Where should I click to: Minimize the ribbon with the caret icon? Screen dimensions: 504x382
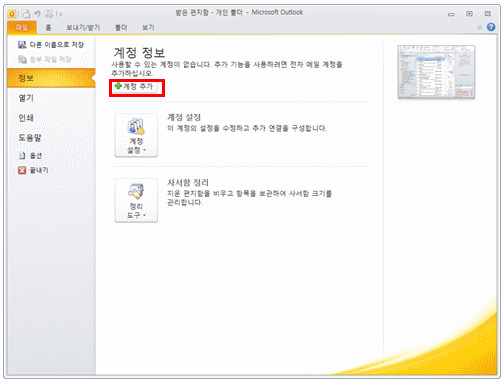click(x=480, y=27)
